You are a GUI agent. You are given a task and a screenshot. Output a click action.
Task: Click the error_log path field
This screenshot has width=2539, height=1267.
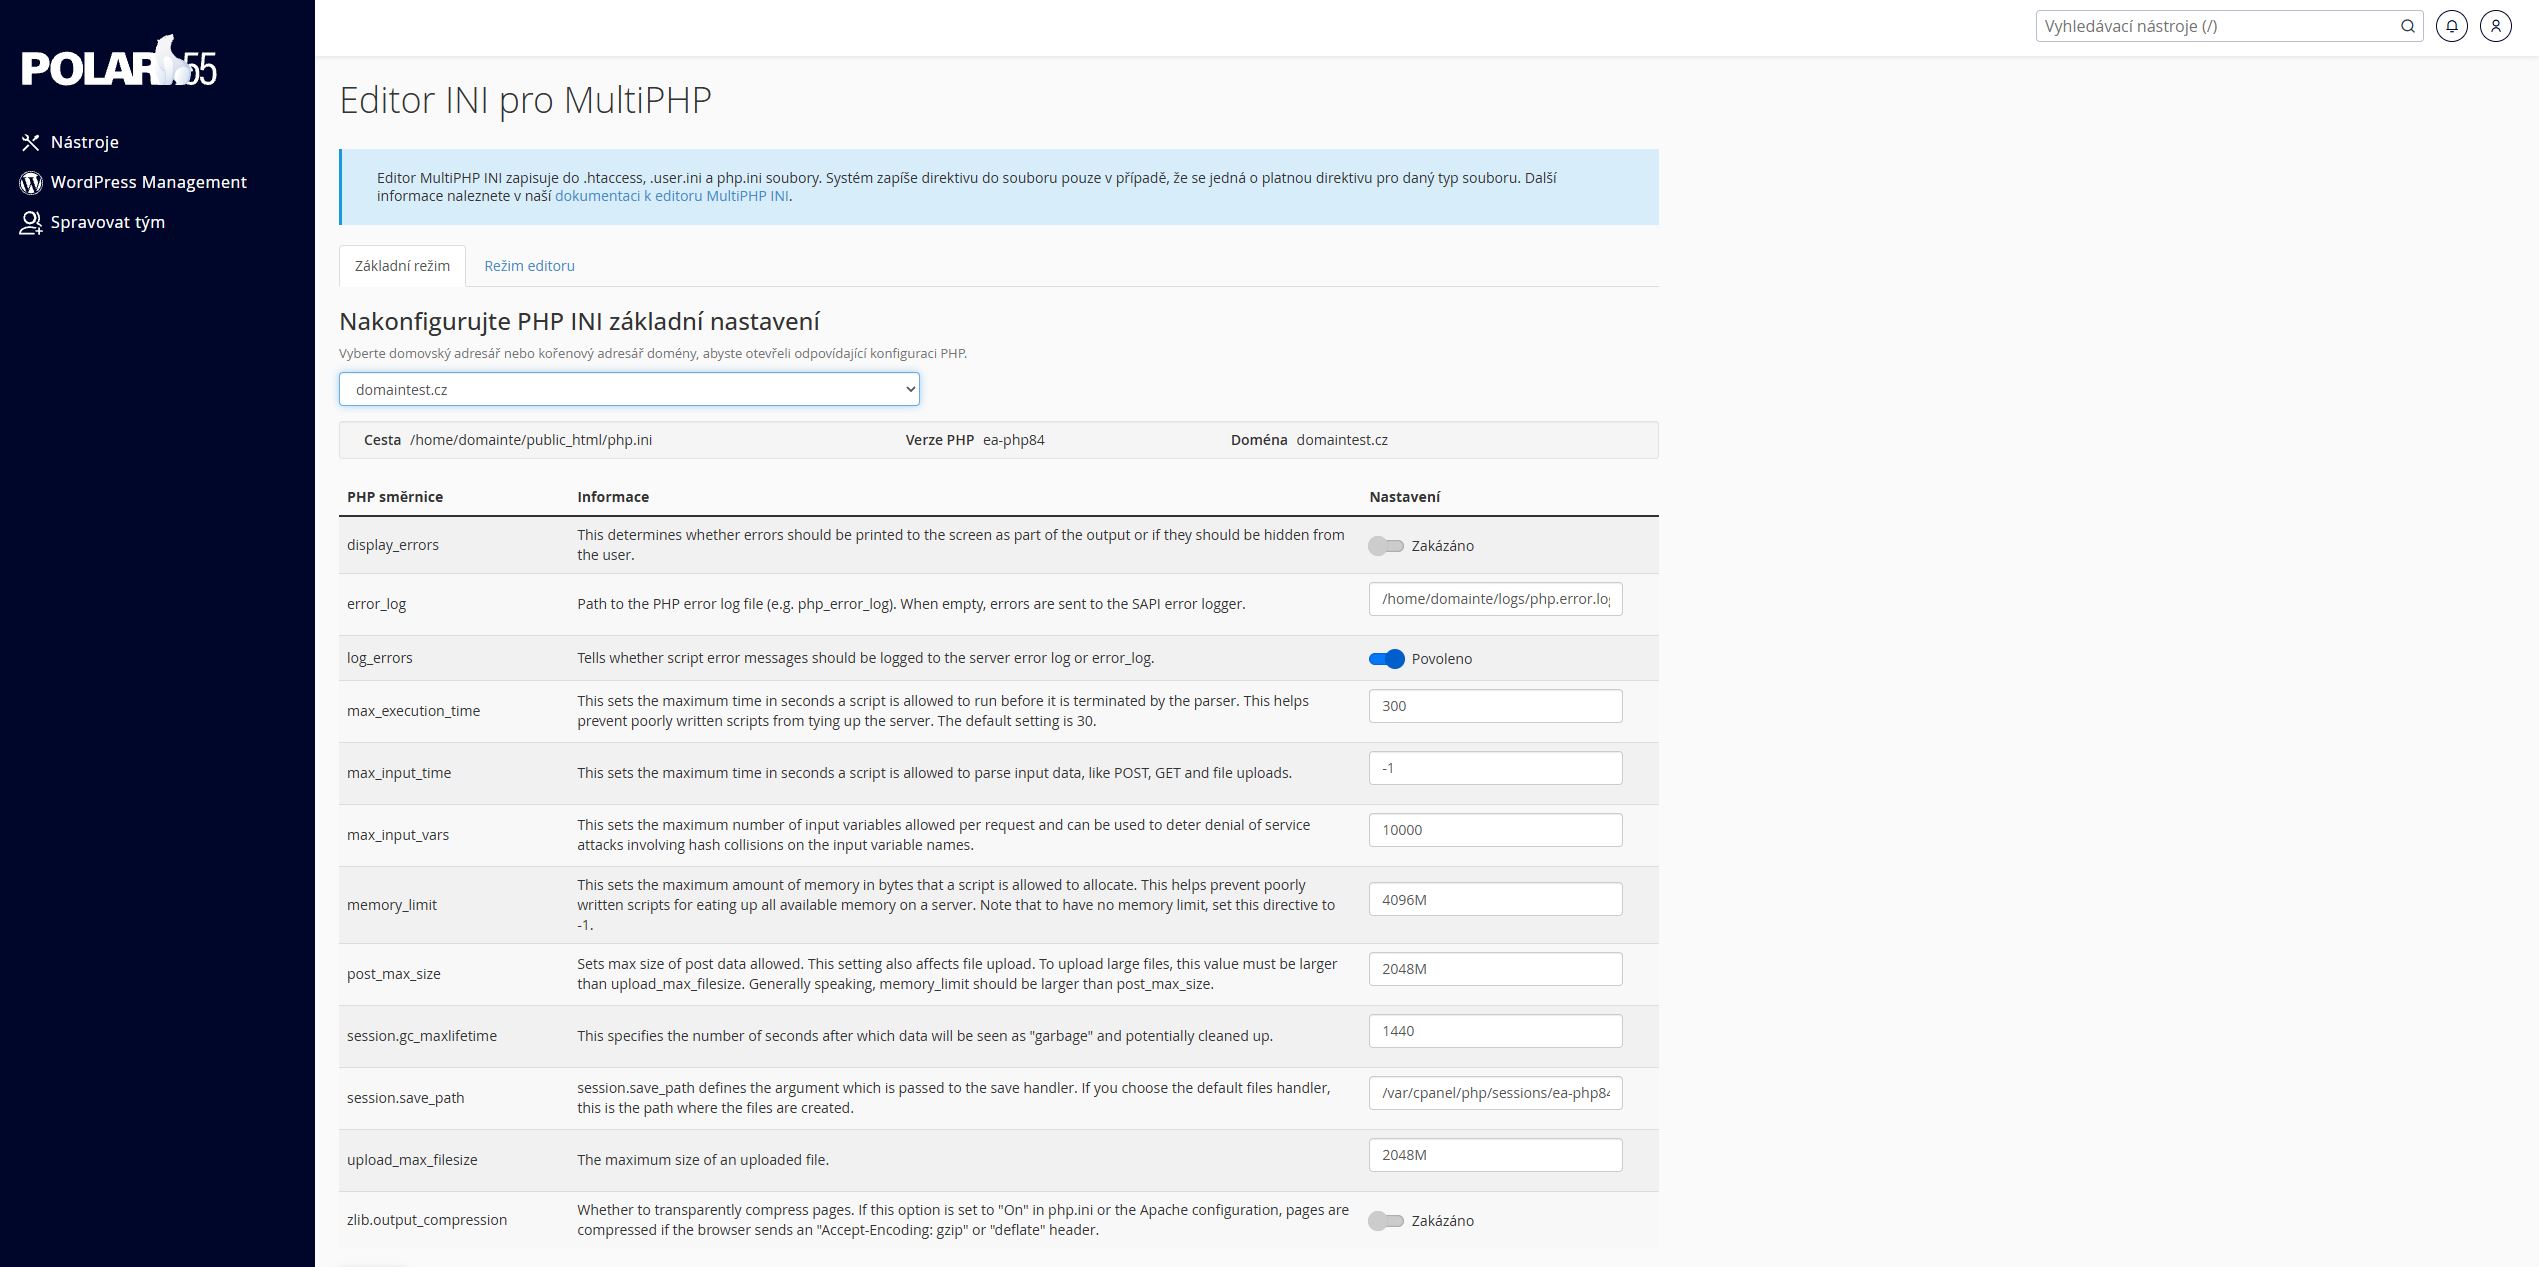coord(1495,599)
